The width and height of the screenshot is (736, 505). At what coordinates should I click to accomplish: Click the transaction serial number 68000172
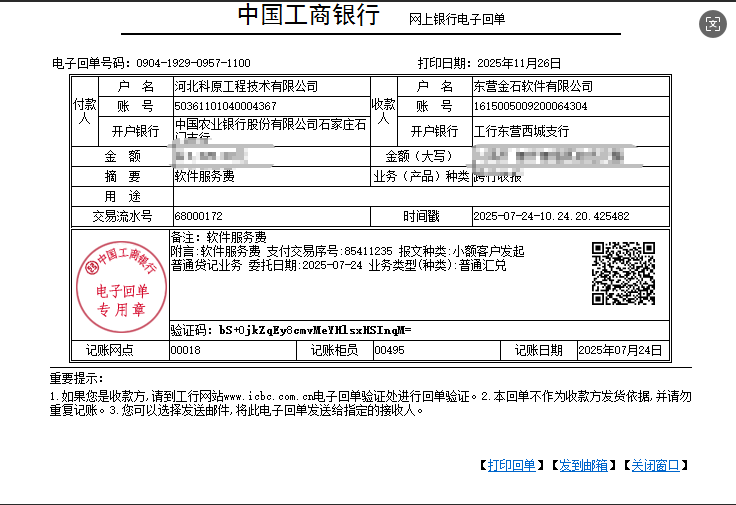[x=198, y=216]
